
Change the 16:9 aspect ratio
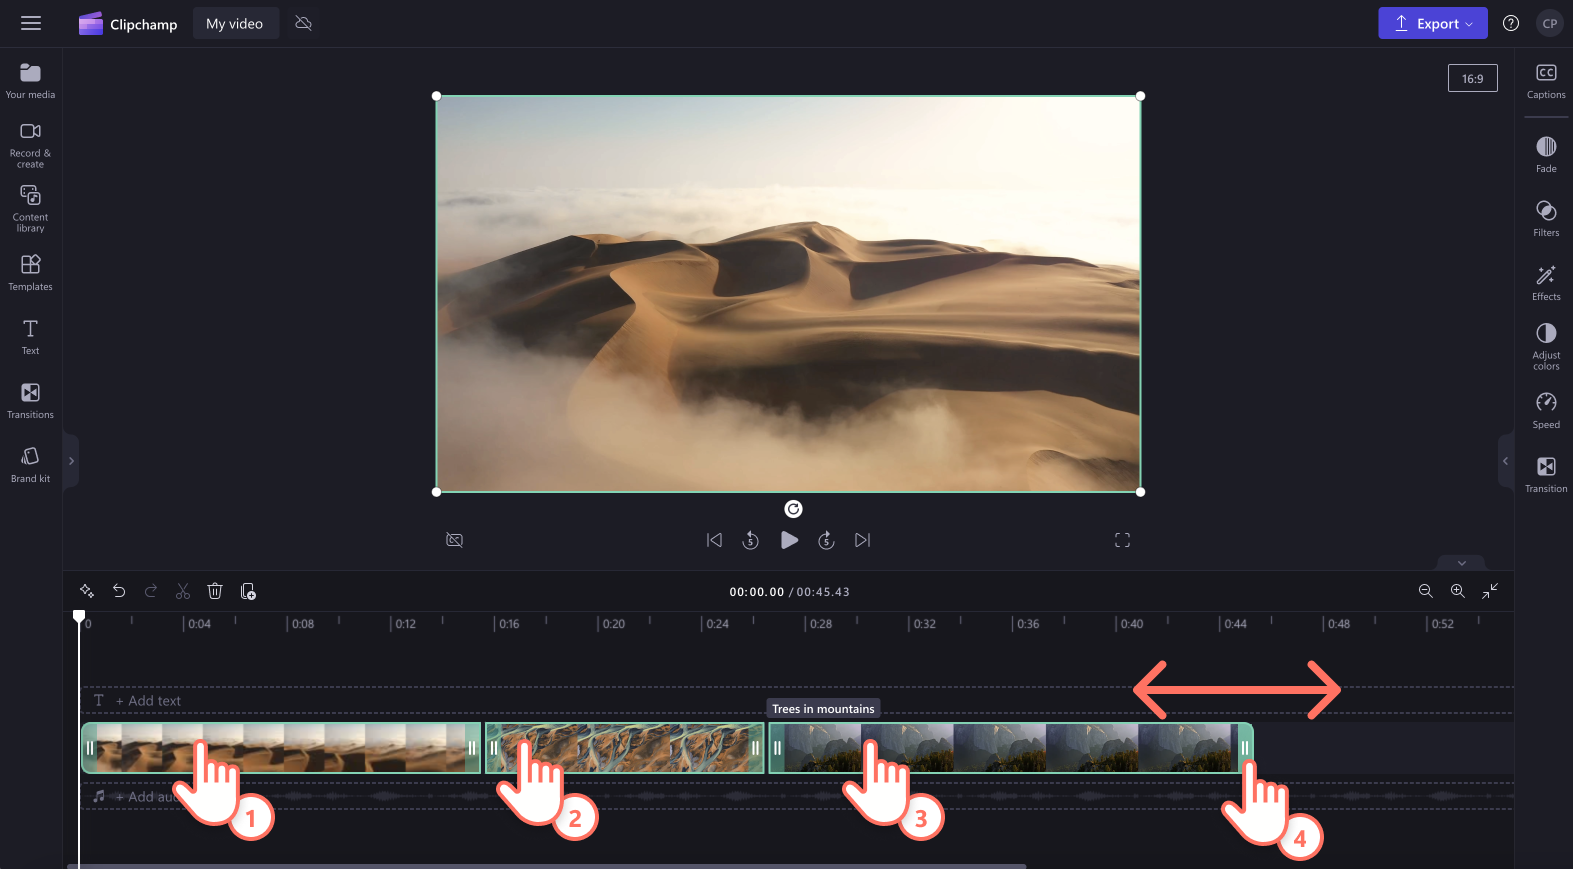(1472, 78)
